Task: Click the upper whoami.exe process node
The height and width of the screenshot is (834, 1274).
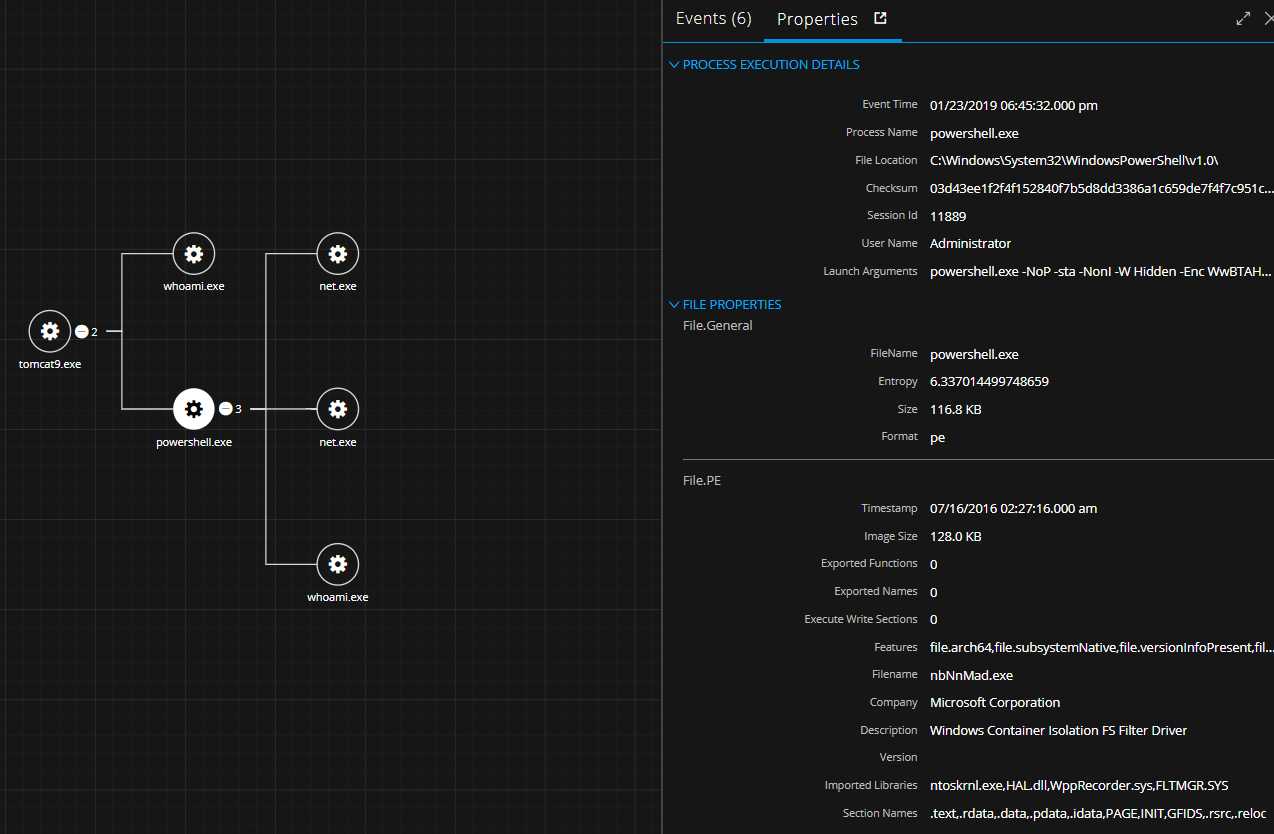Action: point(194,254)
